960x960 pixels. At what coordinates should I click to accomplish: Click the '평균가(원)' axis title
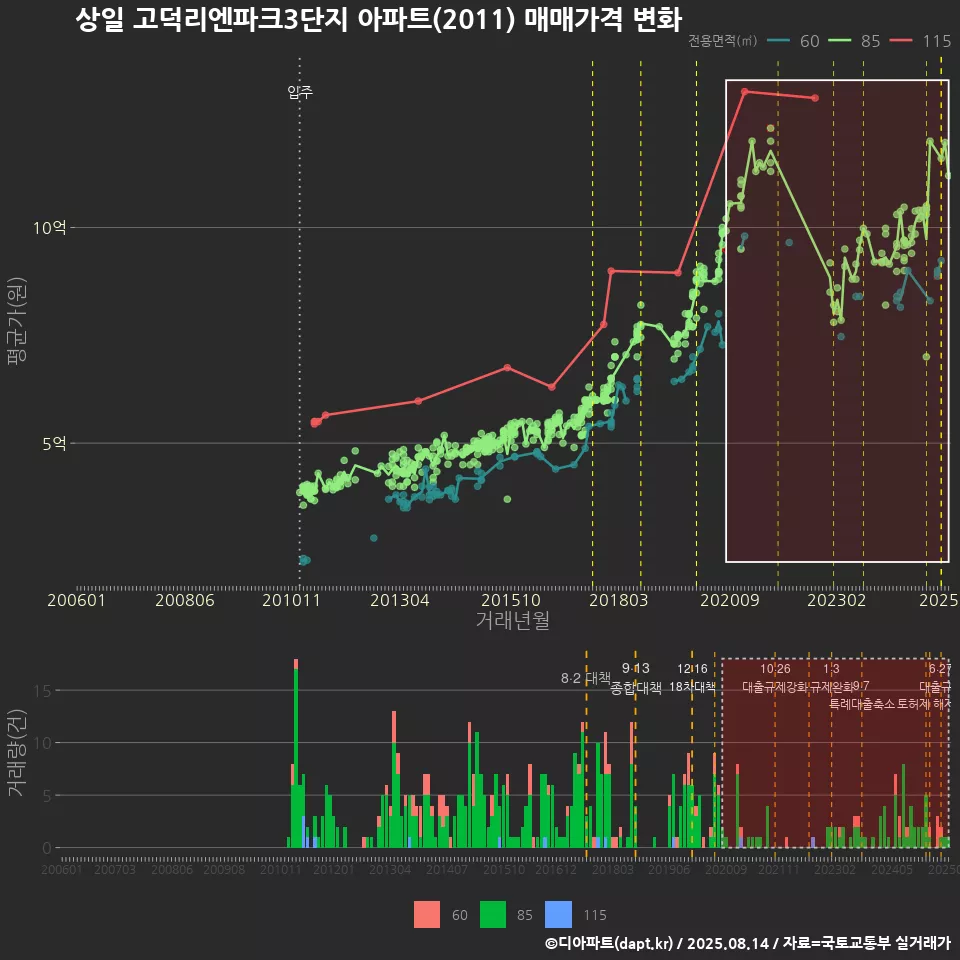point(17,321)
